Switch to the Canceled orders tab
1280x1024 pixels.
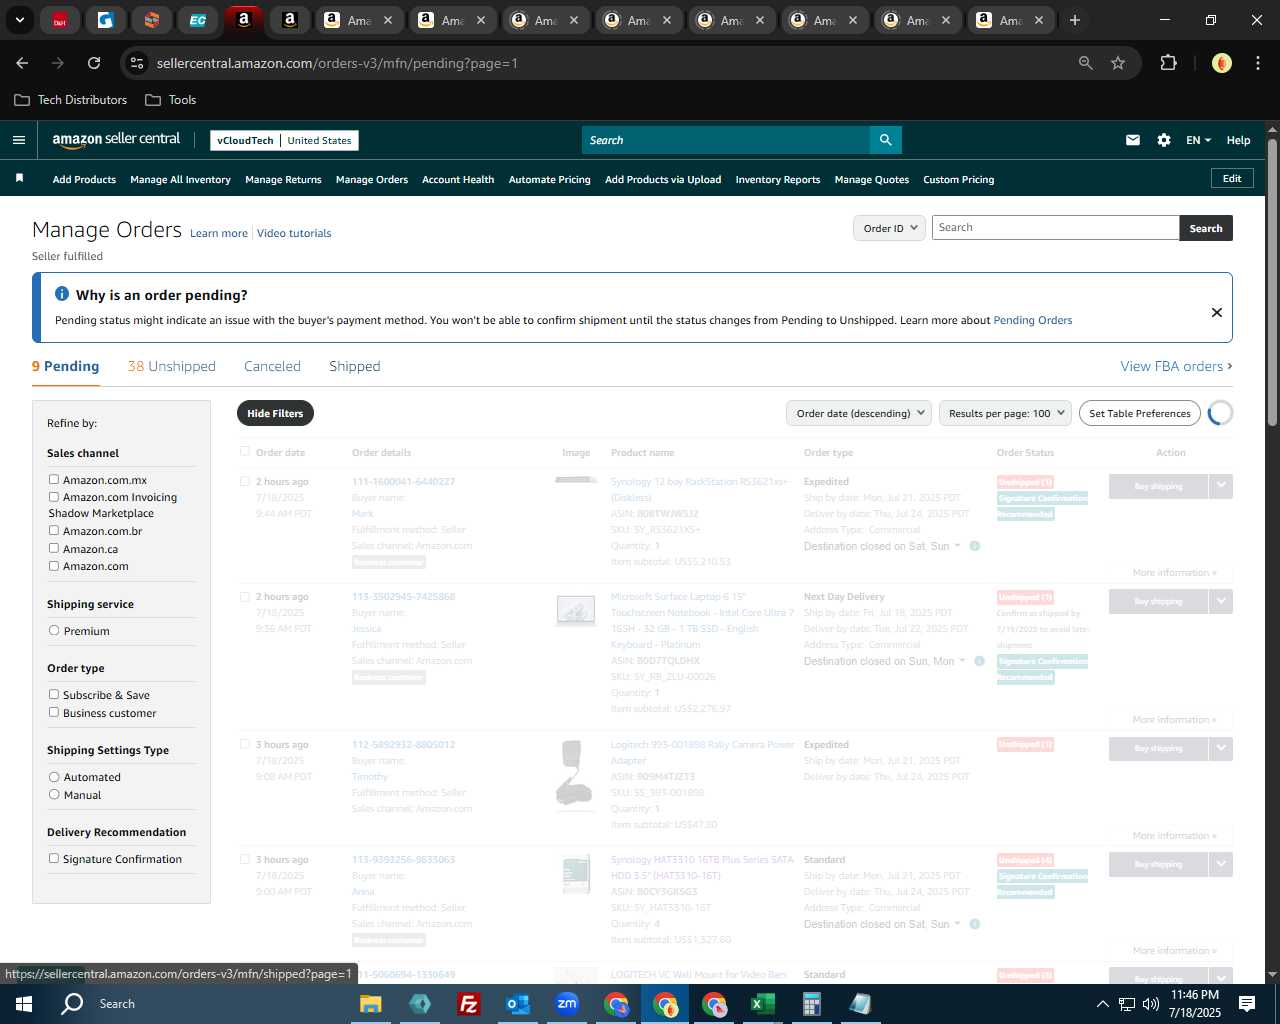coord(272,366)
